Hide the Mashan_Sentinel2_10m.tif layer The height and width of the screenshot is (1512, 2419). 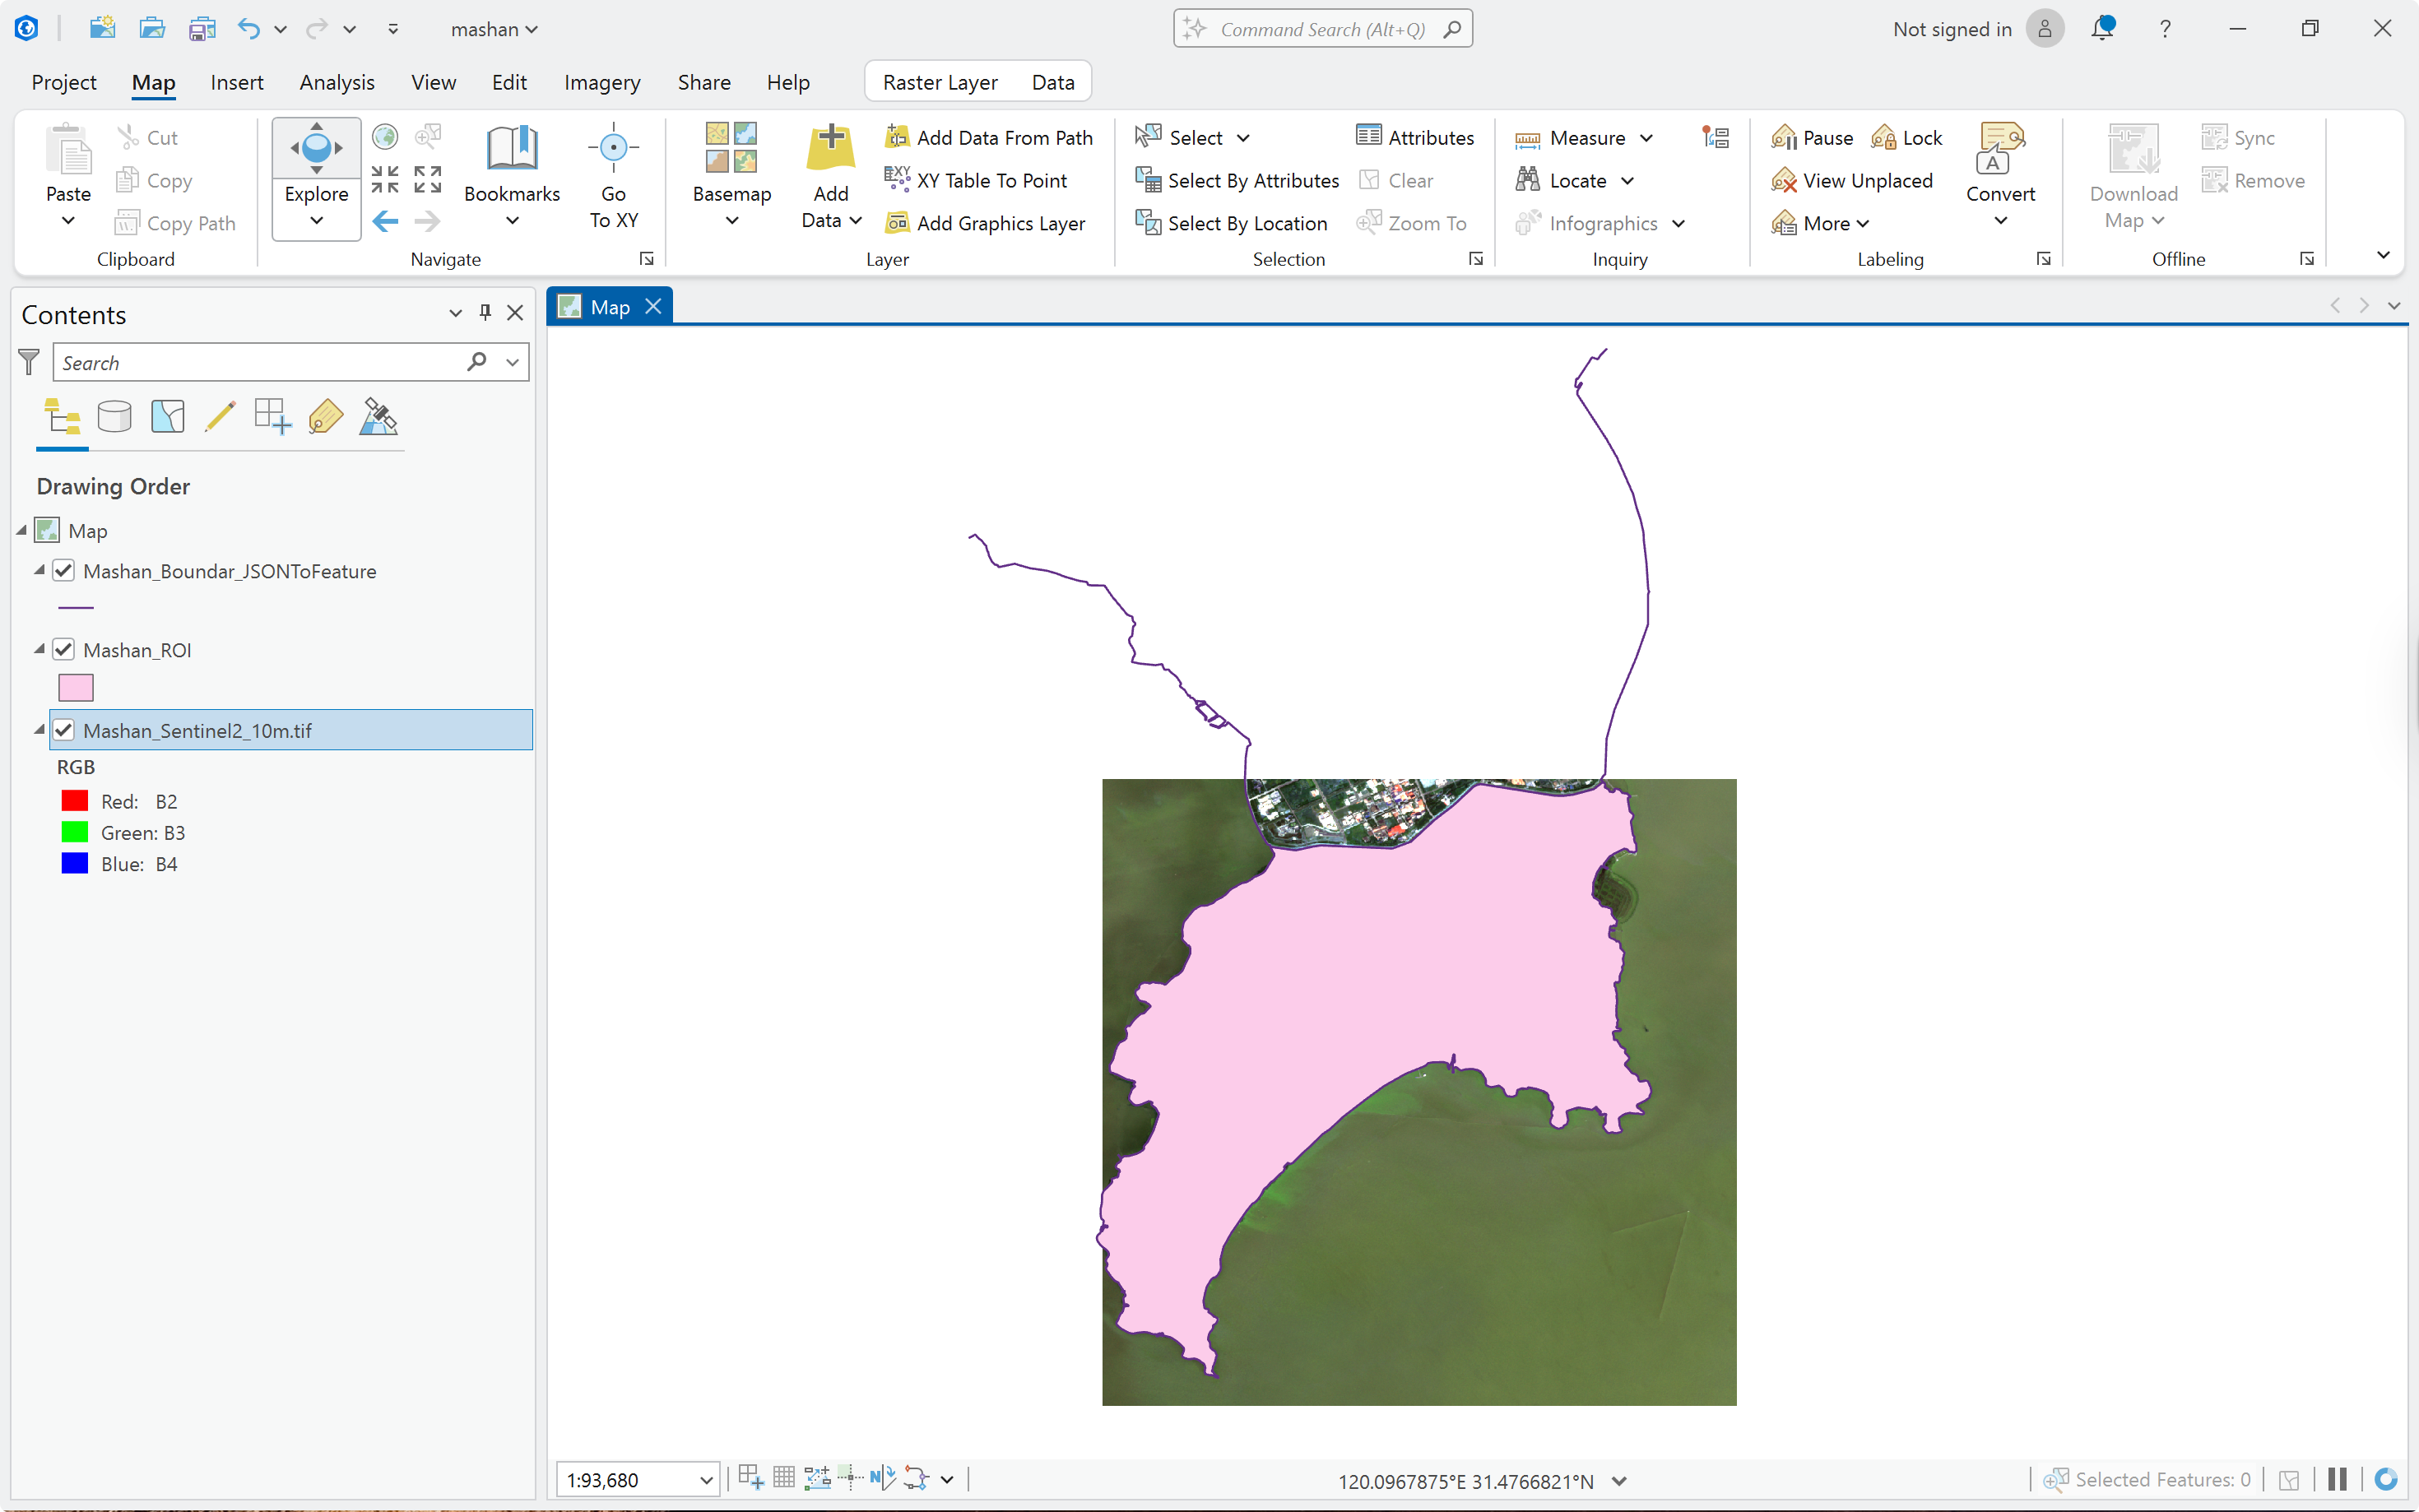64,730
